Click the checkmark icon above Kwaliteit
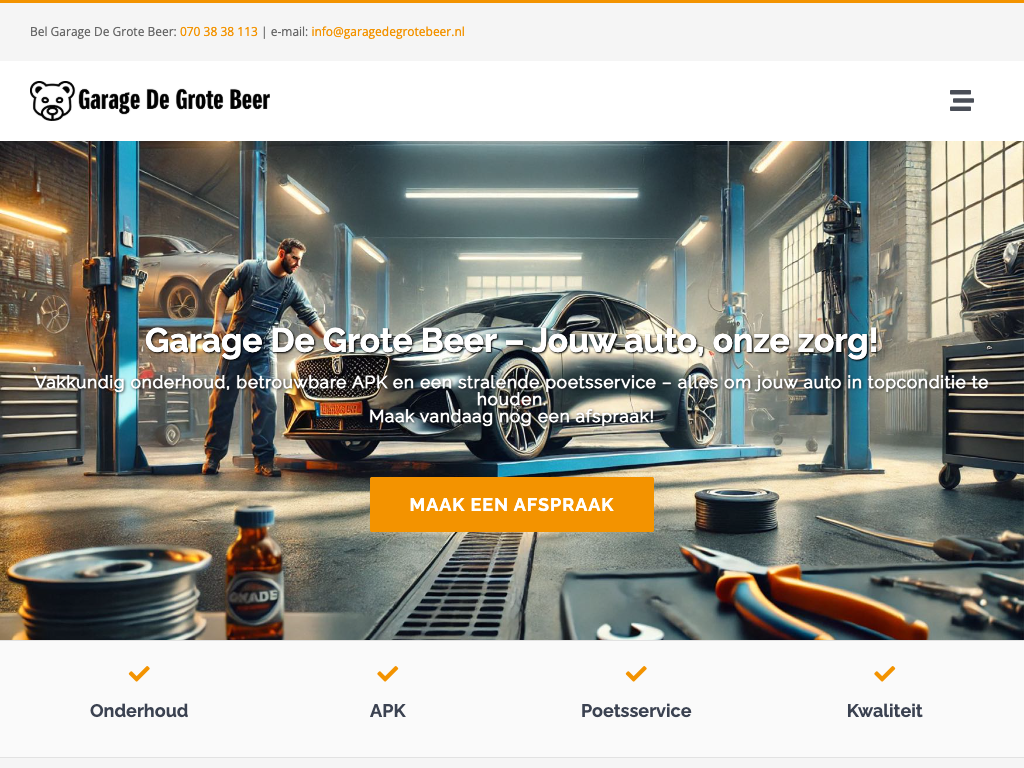 [884, 674]
